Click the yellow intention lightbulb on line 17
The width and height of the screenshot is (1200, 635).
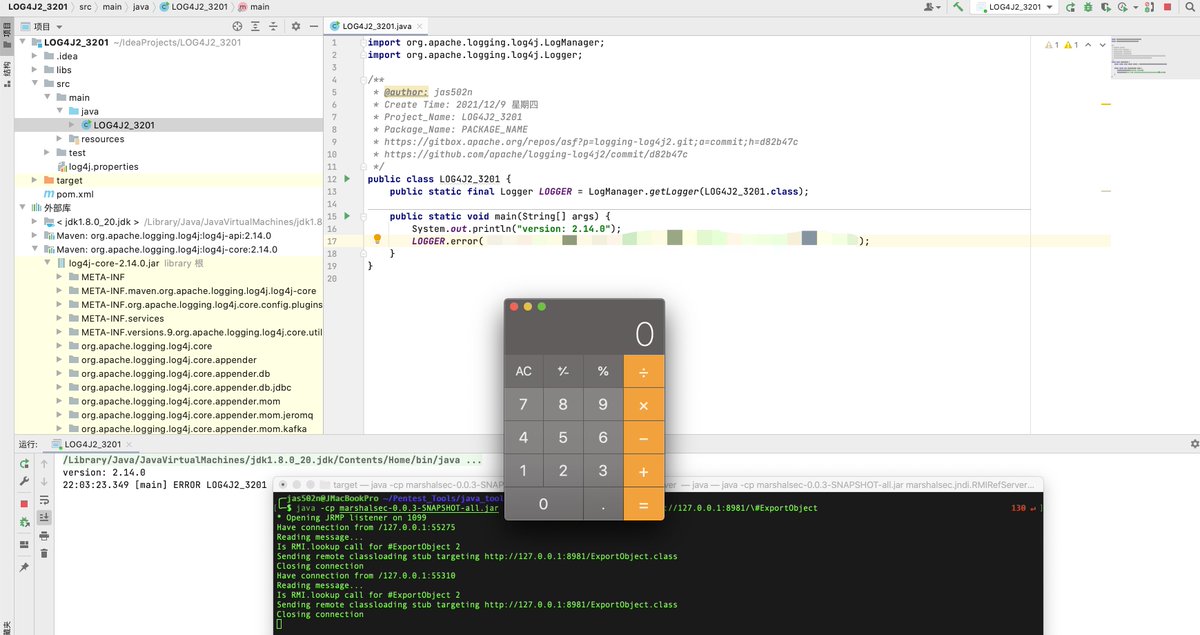(377, 240)
